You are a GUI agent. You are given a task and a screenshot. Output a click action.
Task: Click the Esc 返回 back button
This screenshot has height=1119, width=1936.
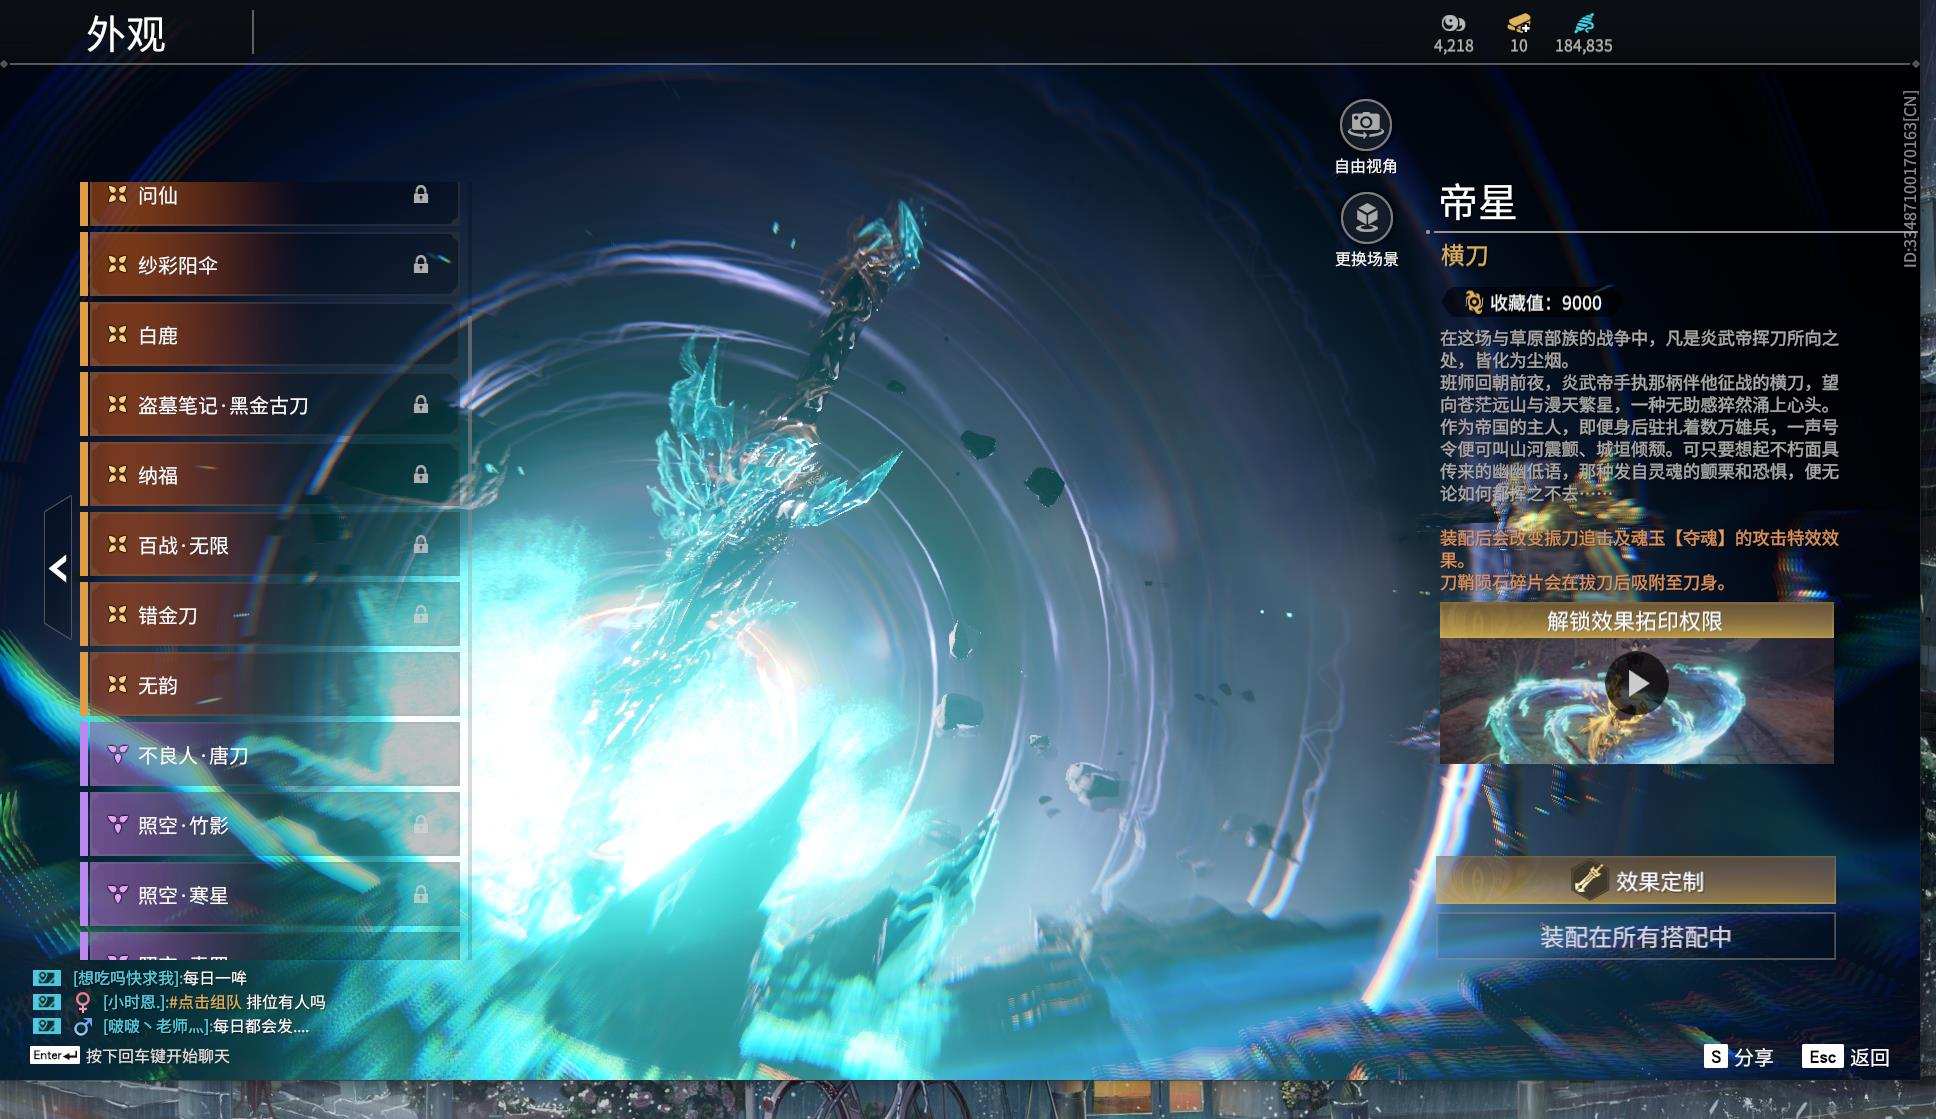pos(1846,1057)
